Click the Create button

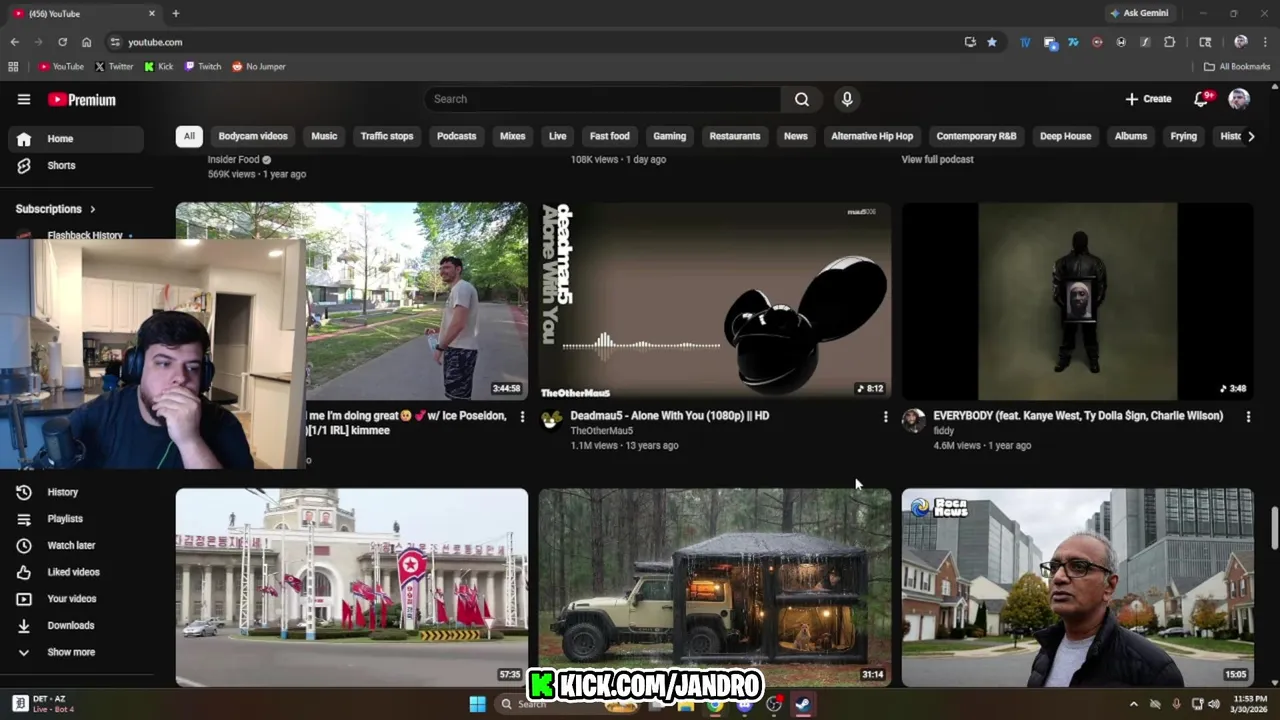(1148, 99)
